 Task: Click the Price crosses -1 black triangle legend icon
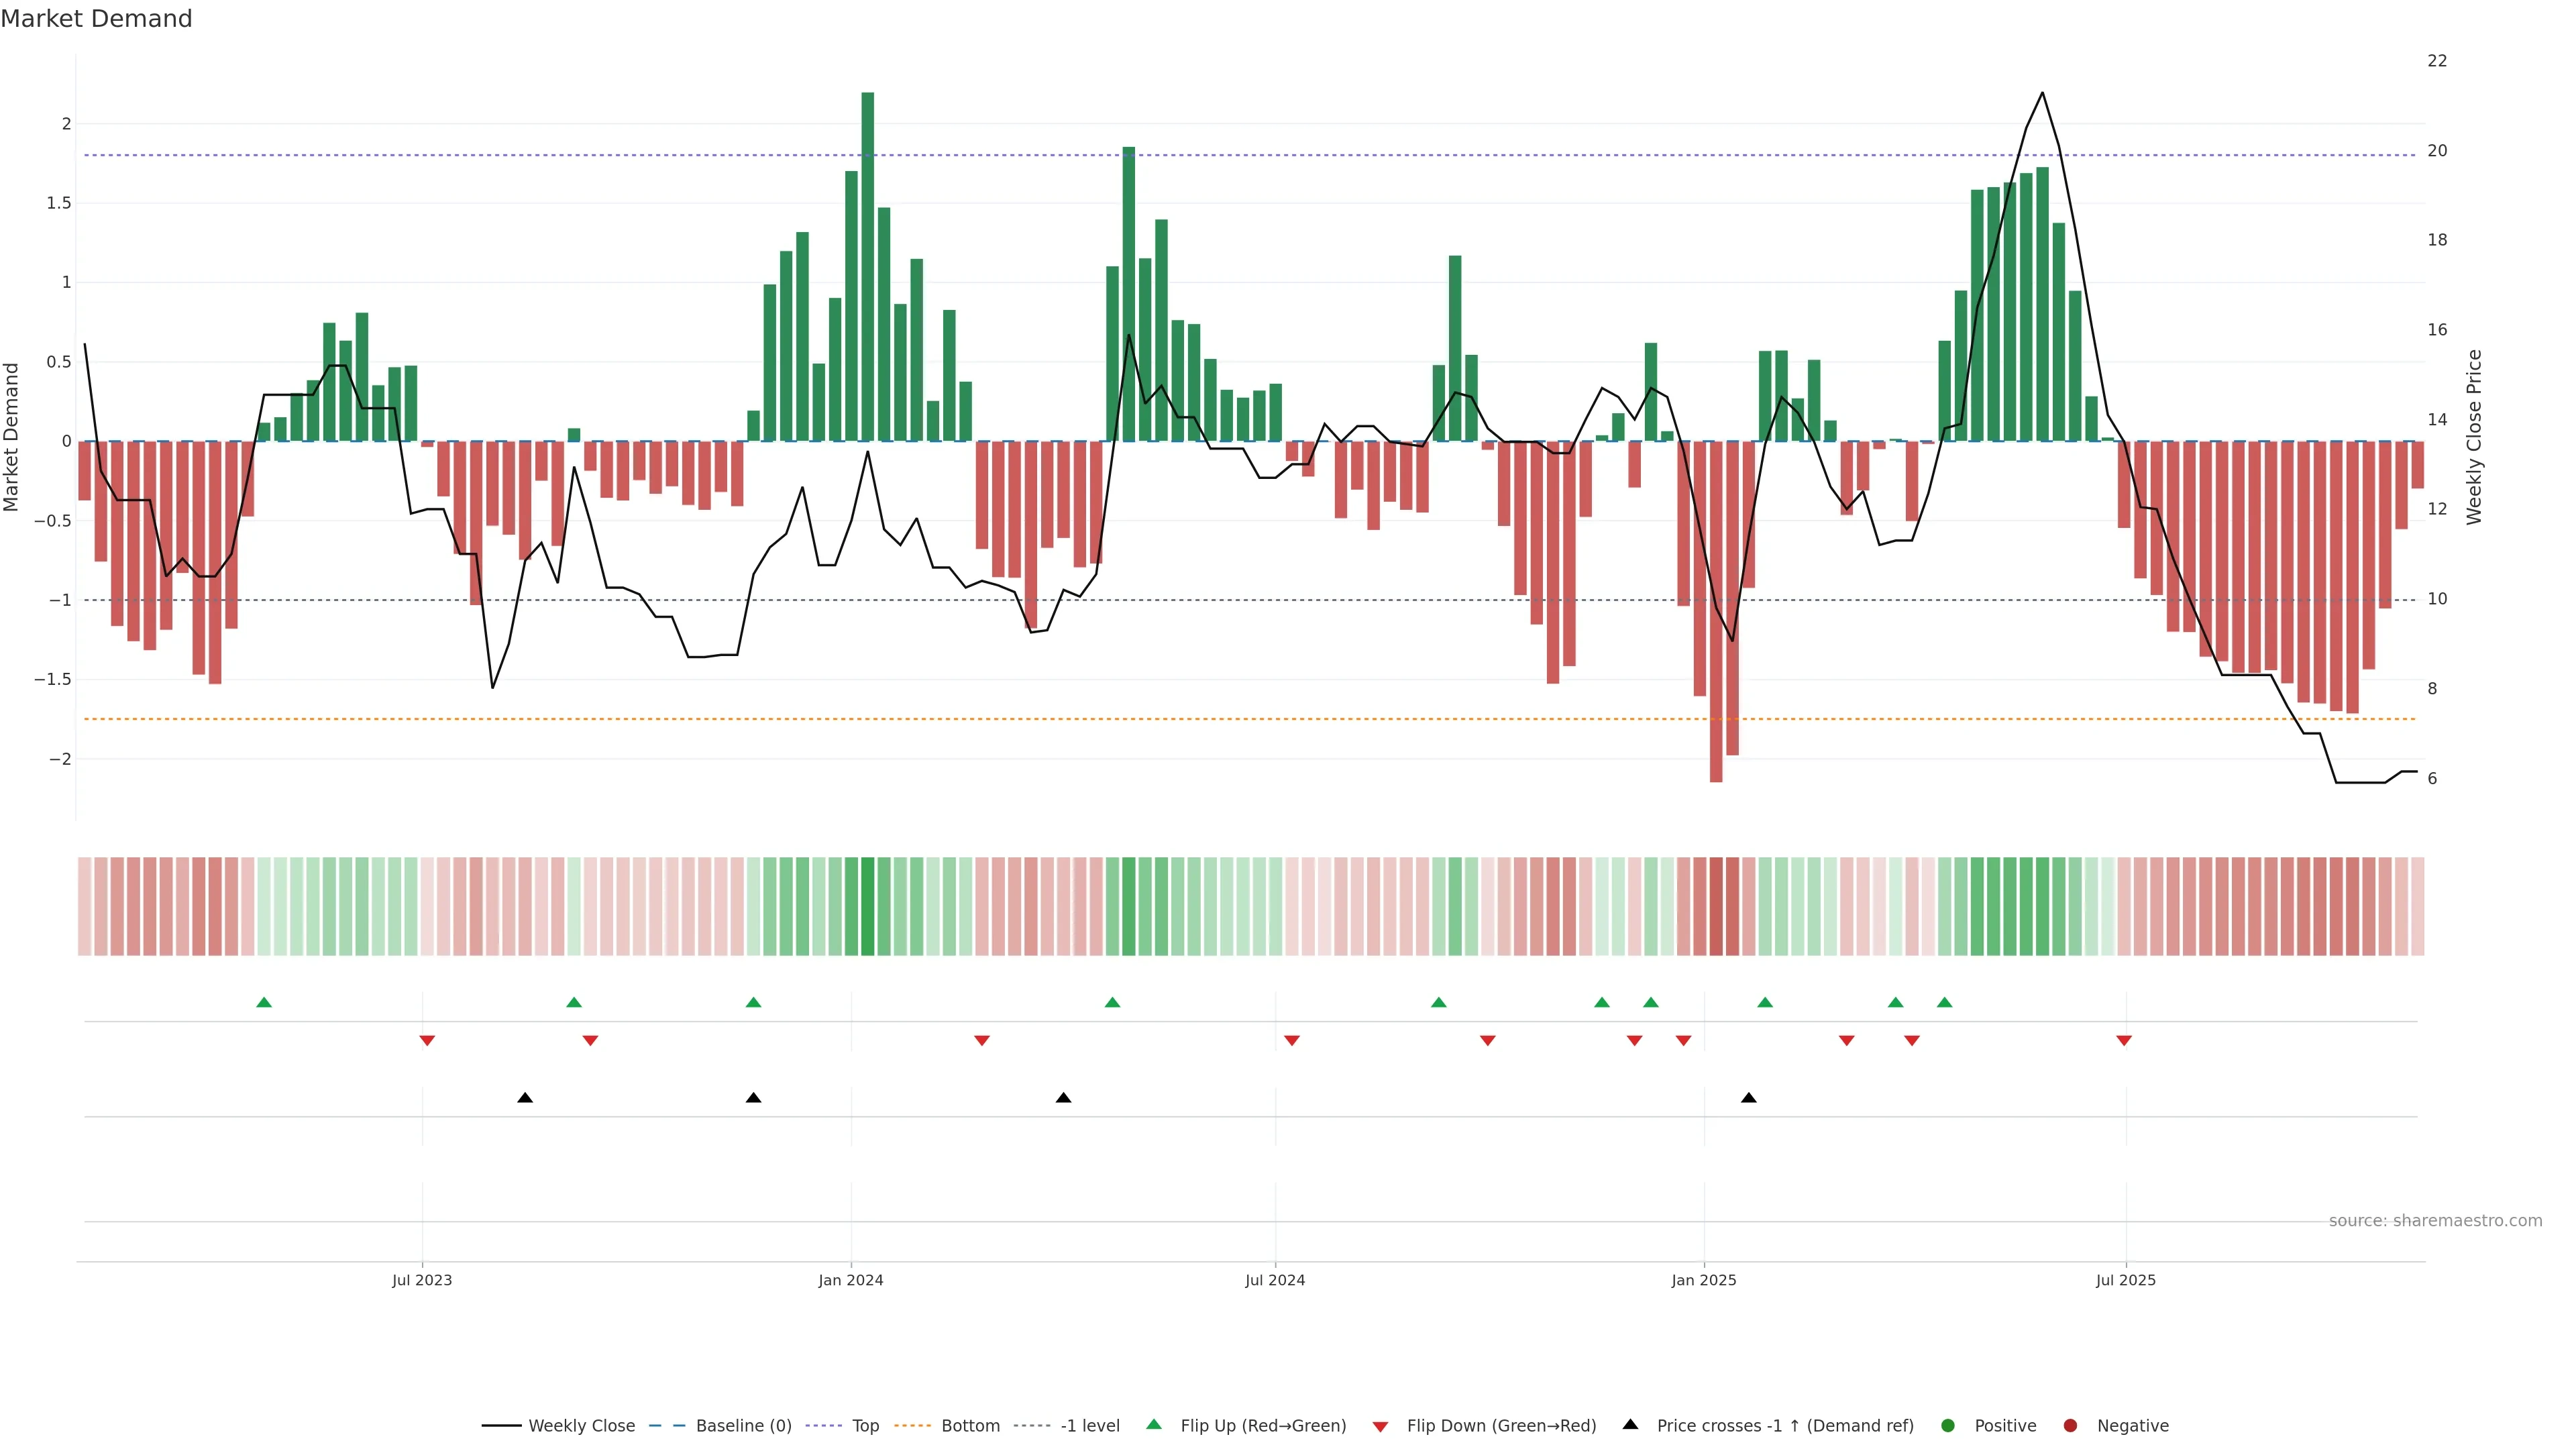pyautogui.click(x=1630, y=1424)
